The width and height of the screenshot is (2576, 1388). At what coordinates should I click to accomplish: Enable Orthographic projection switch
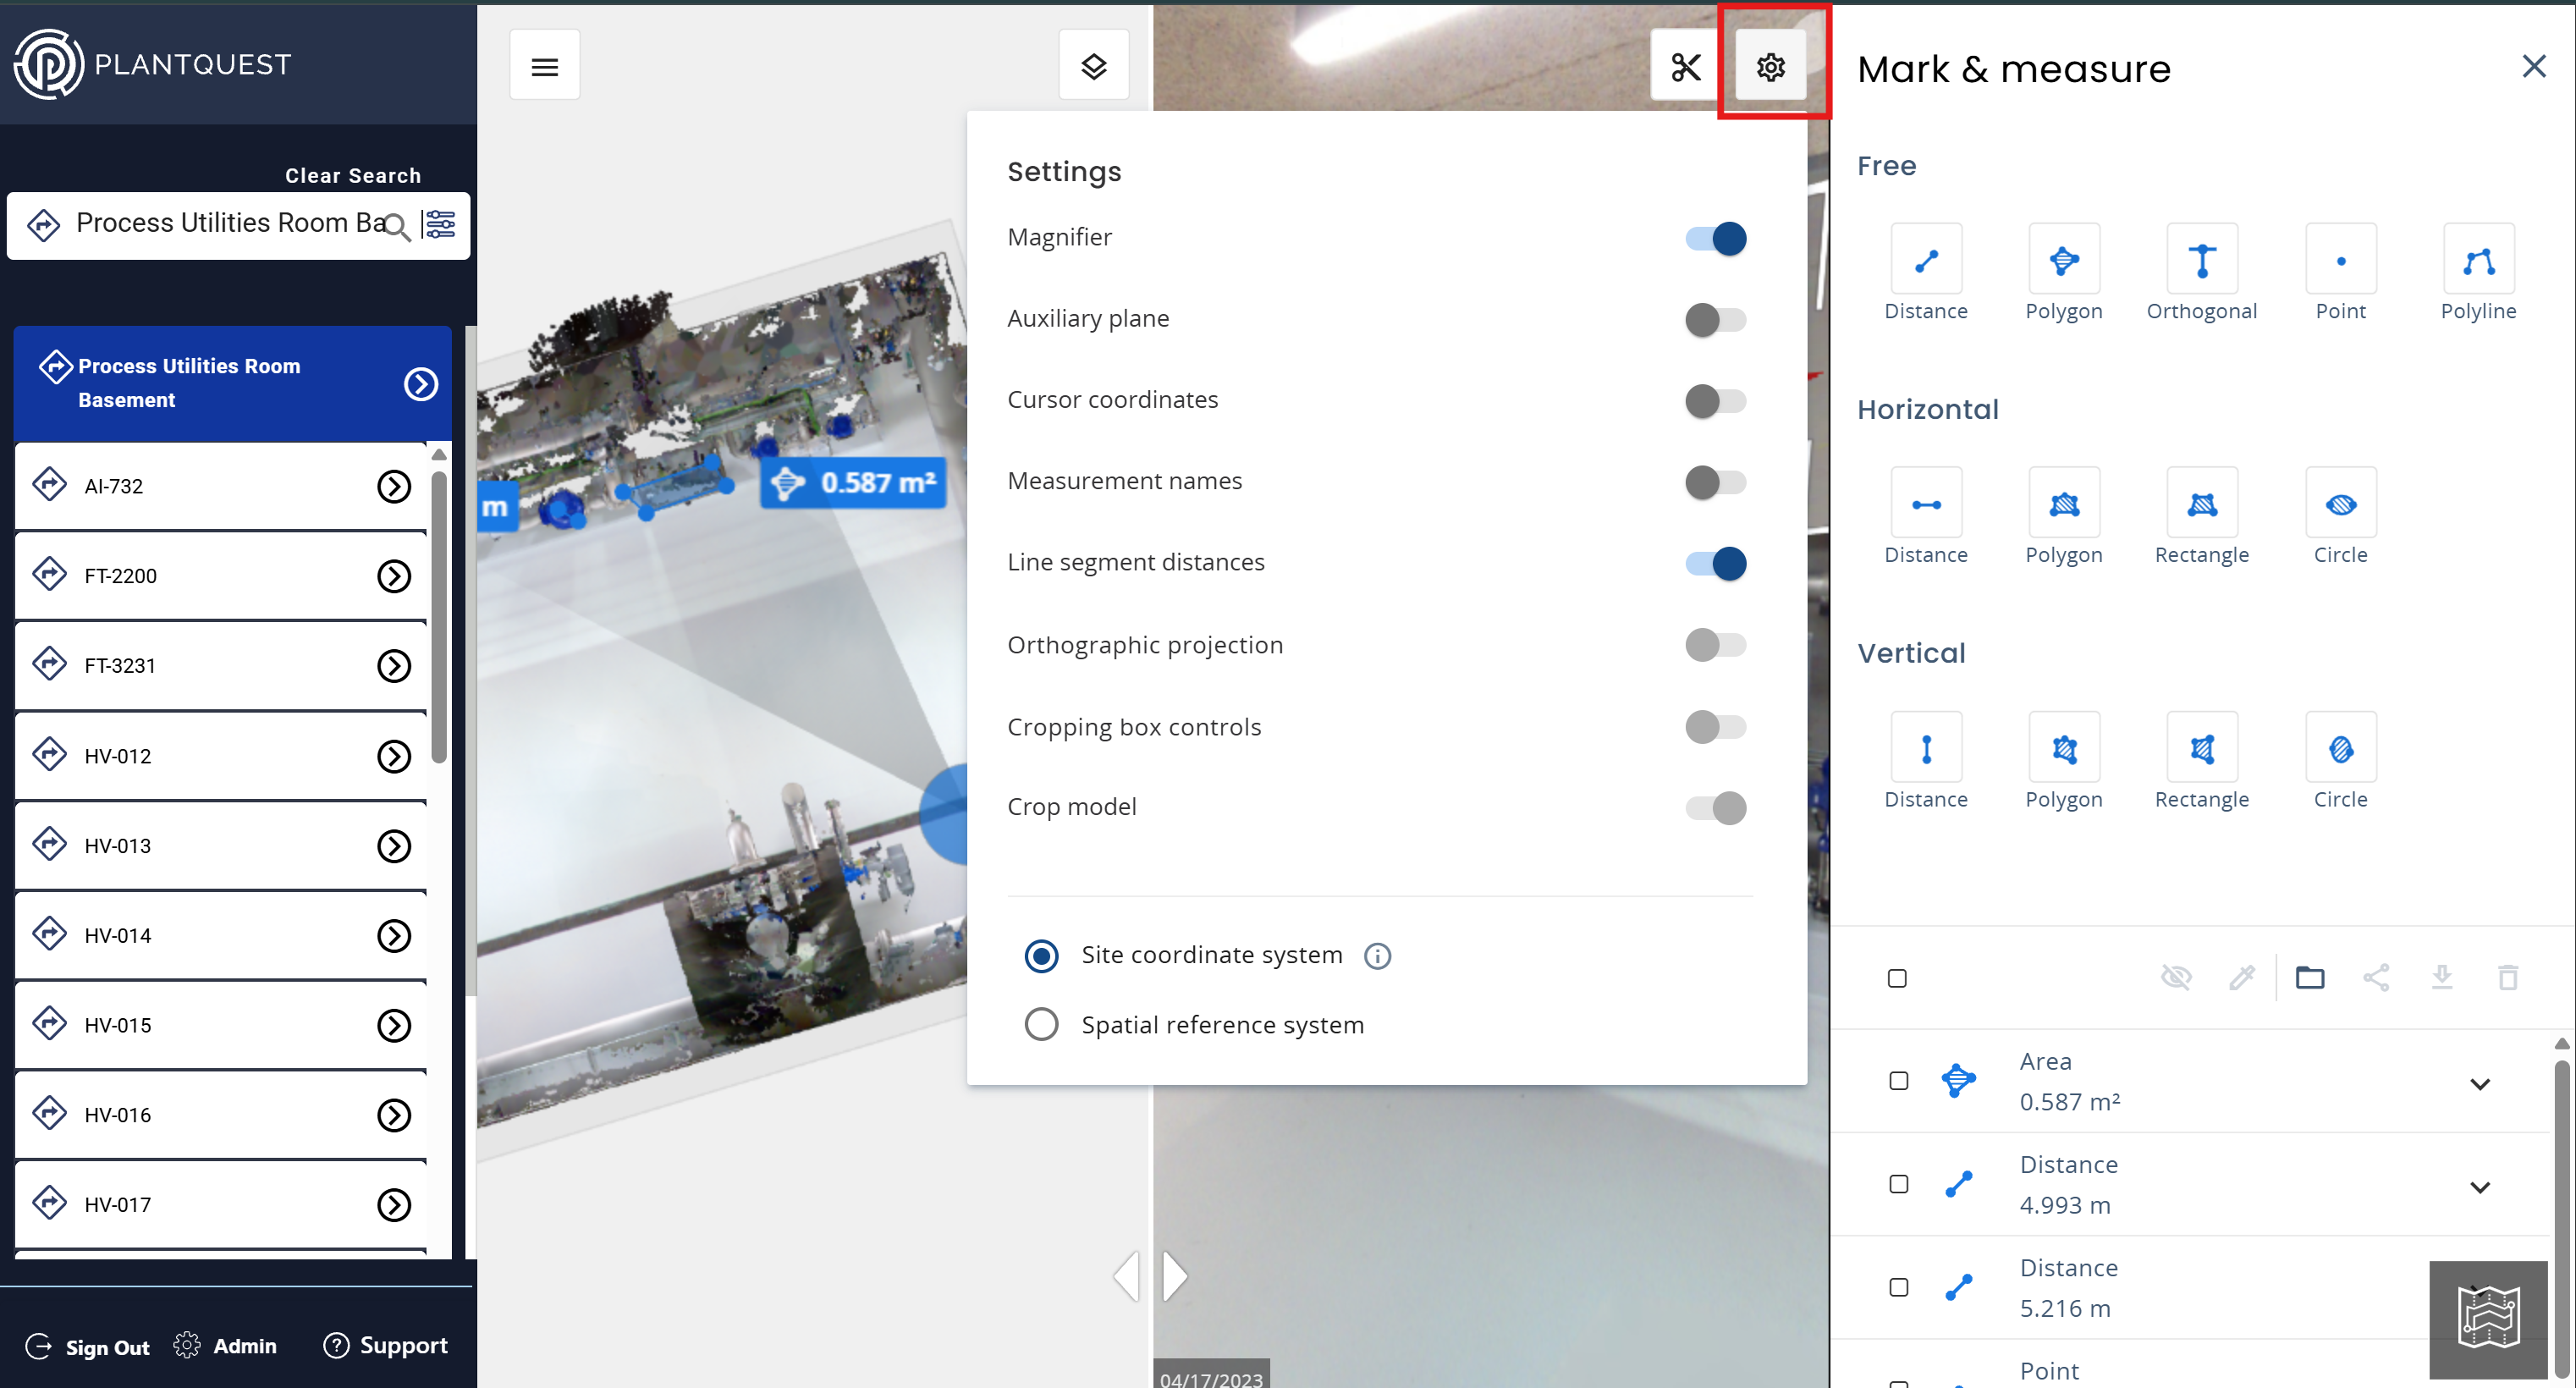[1715, 645]
